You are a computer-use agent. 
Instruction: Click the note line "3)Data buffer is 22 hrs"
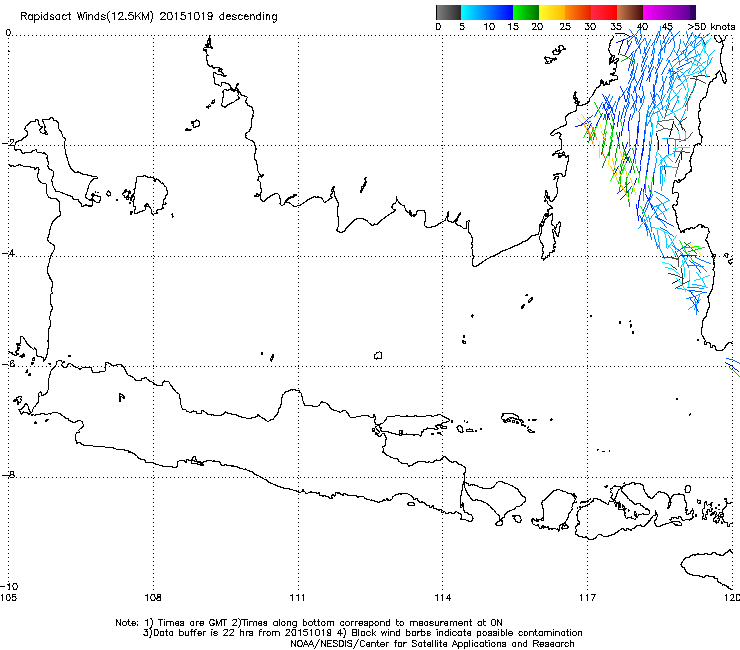coord(362,633)
